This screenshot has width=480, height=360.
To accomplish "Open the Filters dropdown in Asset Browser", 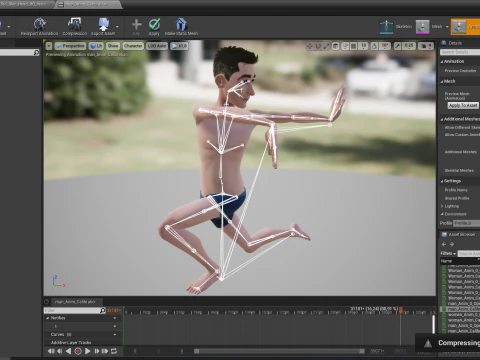I will click(x=448, y=254).
